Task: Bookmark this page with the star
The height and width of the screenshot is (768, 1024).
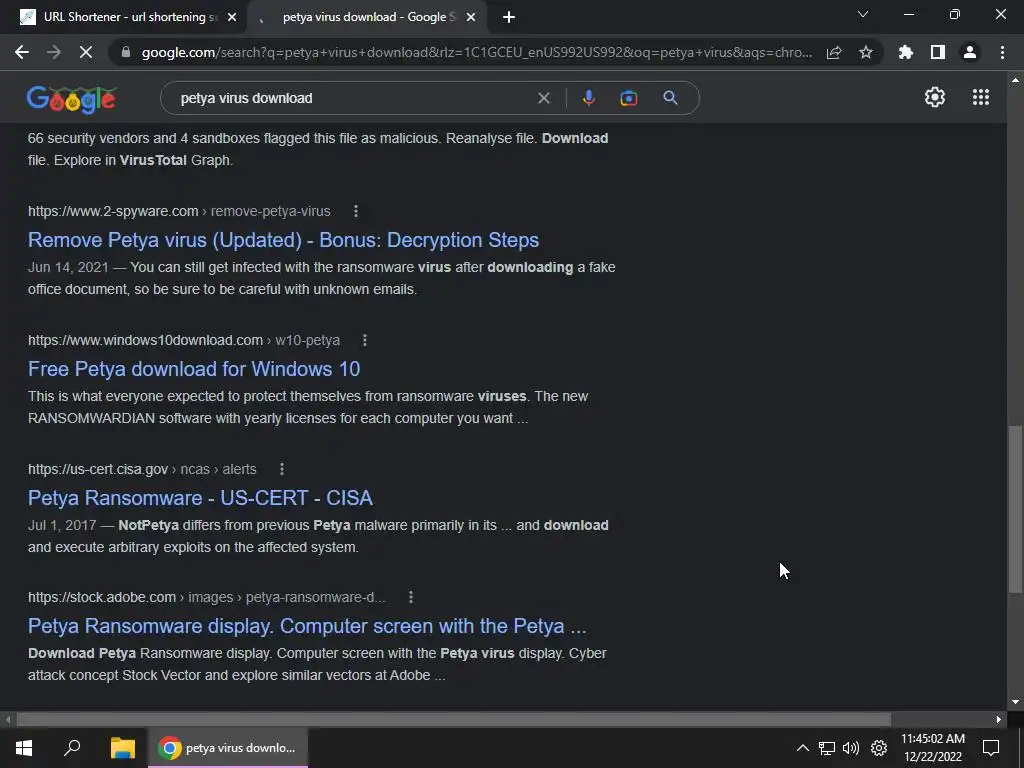Action: (866, 52)
